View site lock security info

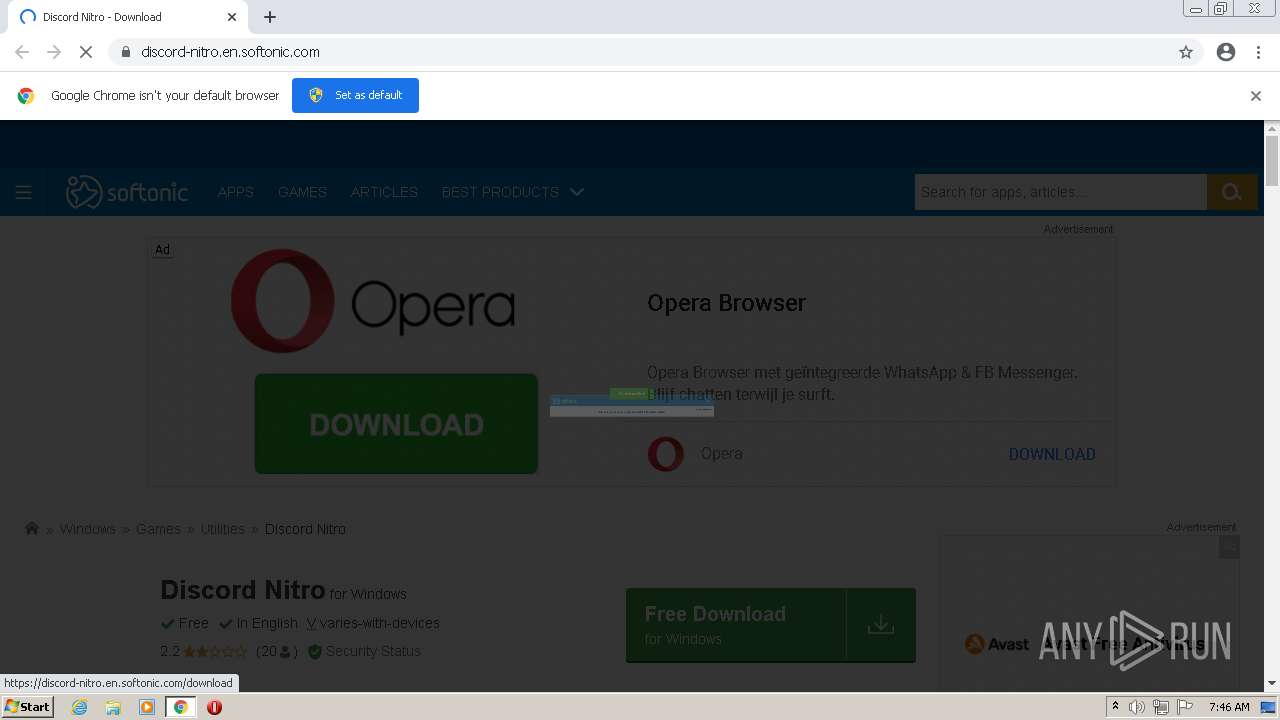[125, 52]
